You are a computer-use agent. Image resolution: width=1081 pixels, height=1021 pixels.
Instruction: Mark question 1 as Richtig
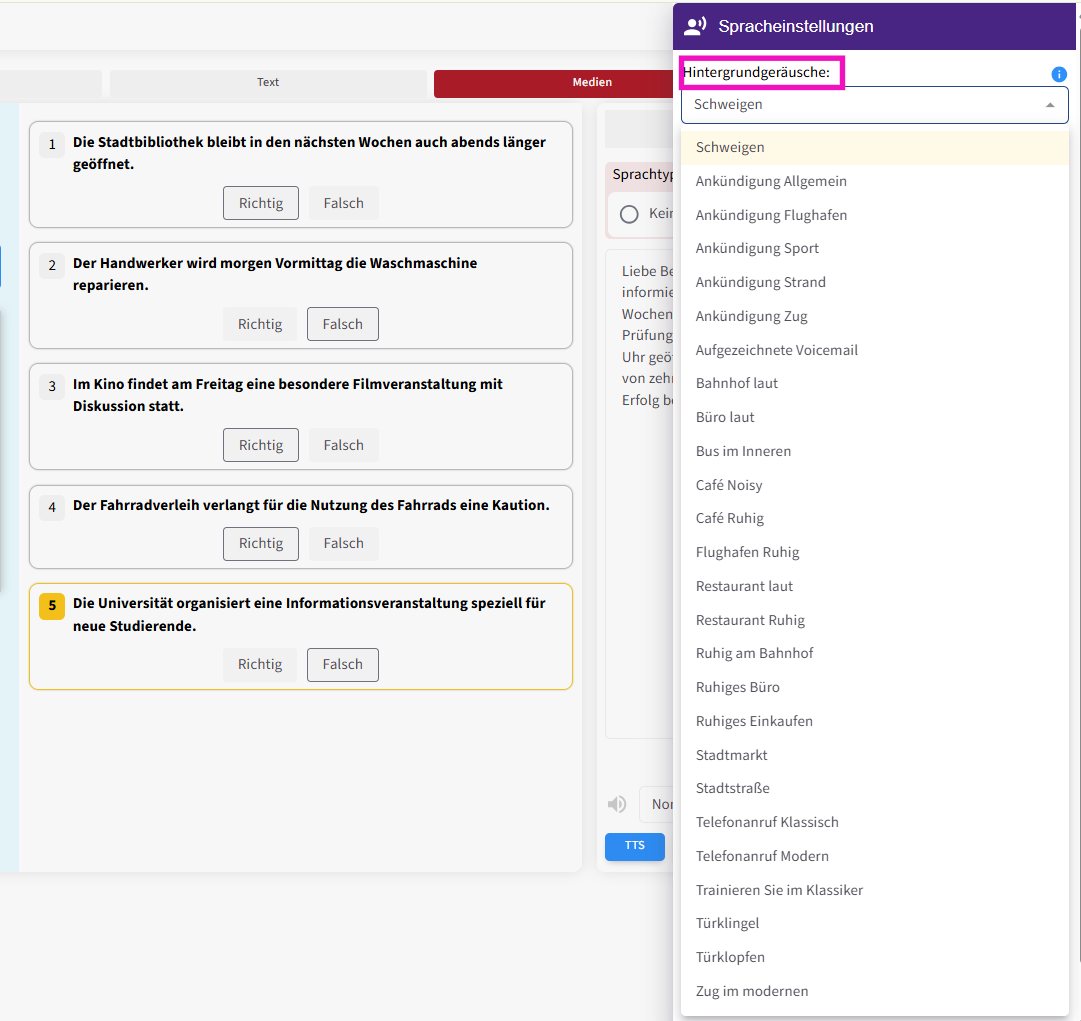(x=261, y=203)
